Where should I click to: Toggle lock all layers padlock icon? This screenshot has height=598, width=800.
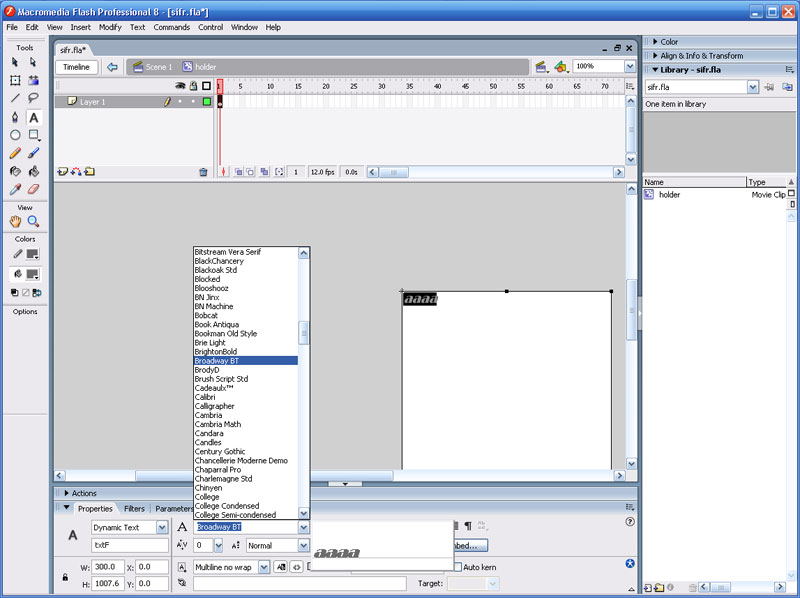193,86
